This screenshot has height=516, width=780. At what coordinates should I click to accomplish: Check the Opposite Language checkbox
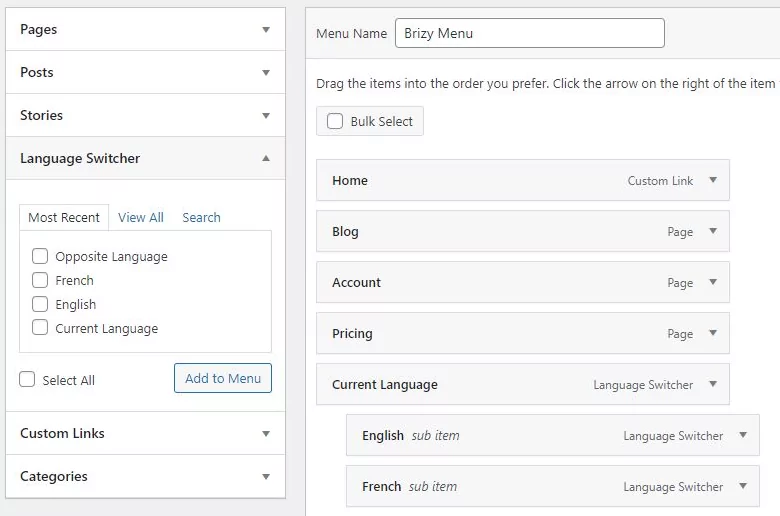pos(40,256)
